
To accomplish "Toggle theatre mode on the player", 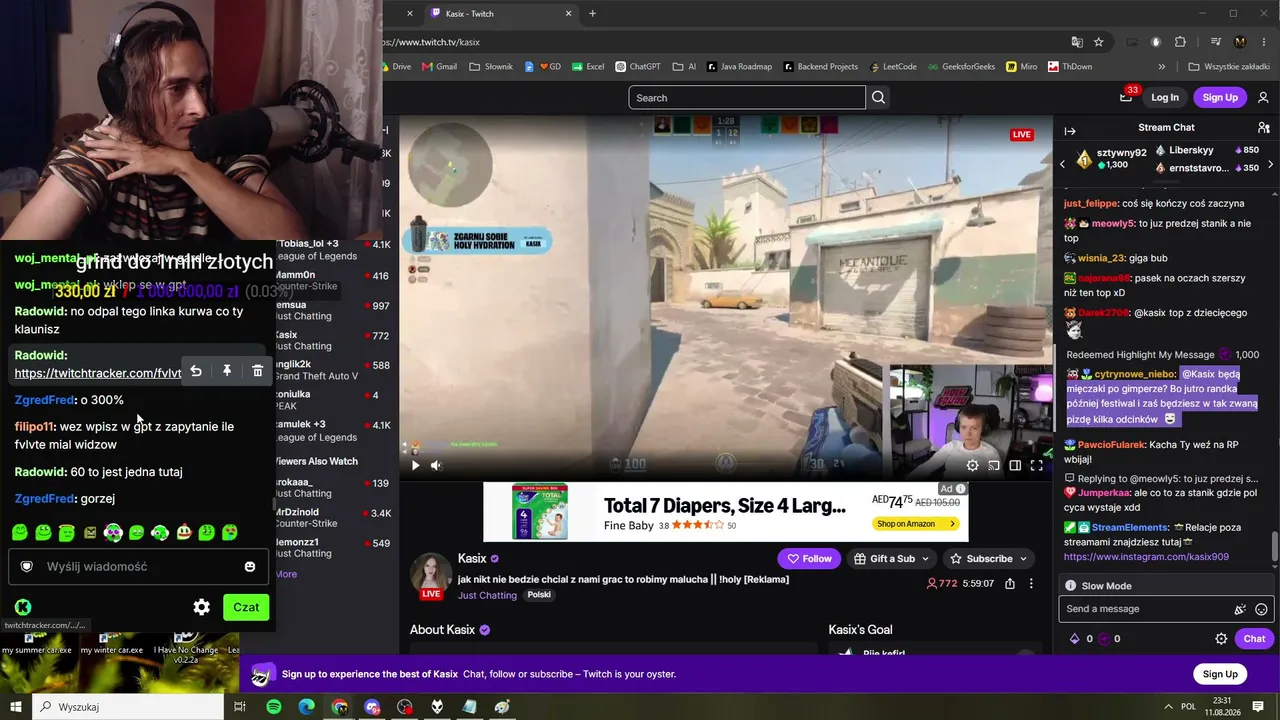I will click(x=1015, y=465).
